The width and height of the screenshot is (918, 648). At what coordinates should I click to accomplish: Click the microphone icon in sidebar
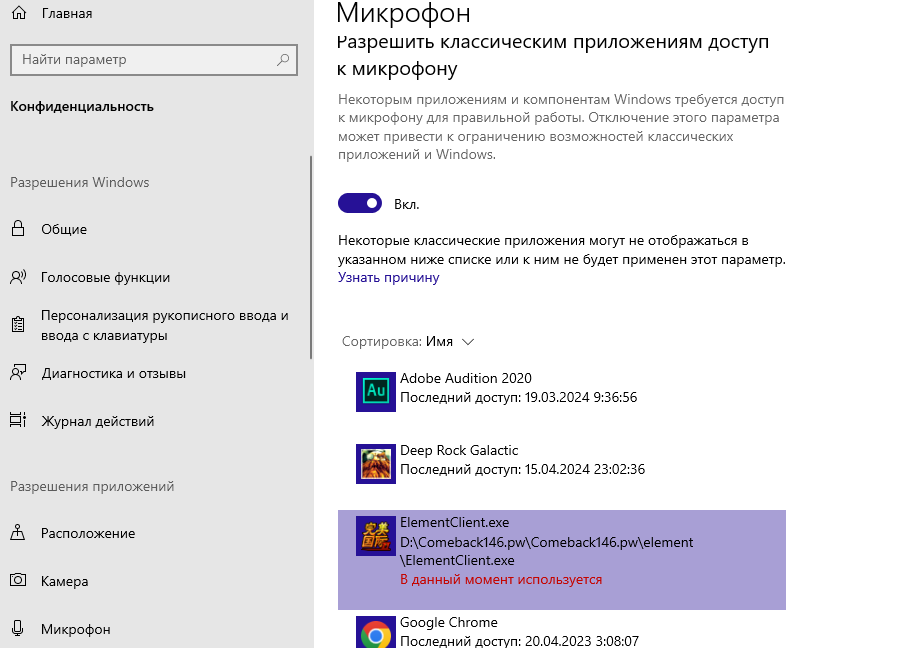point(18,629)
